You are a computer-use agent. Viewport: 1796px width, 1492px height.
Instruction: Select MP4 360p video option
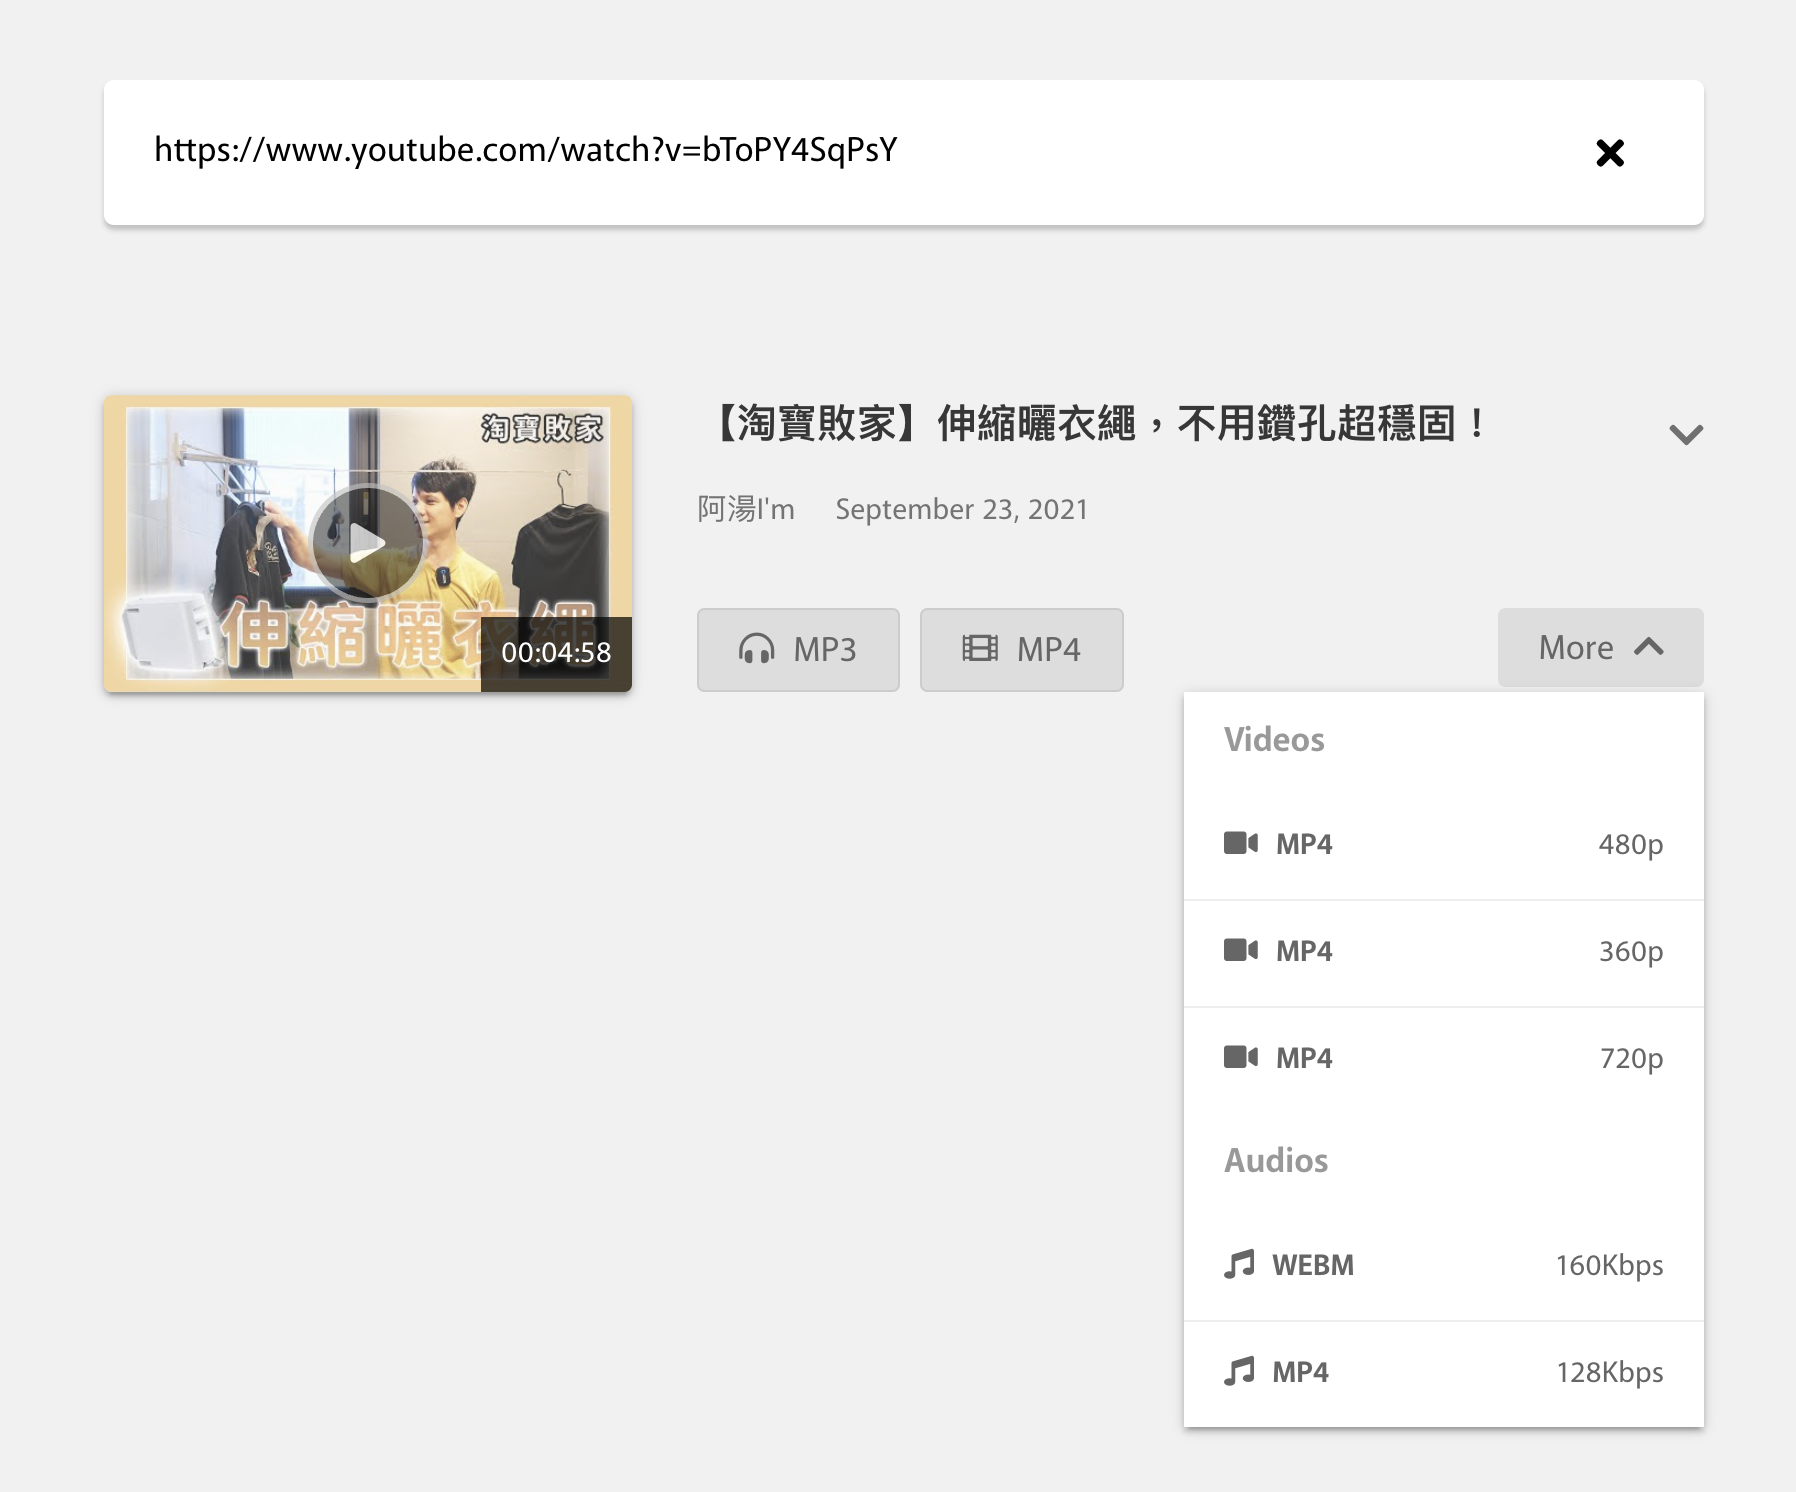pos(1442,952)
